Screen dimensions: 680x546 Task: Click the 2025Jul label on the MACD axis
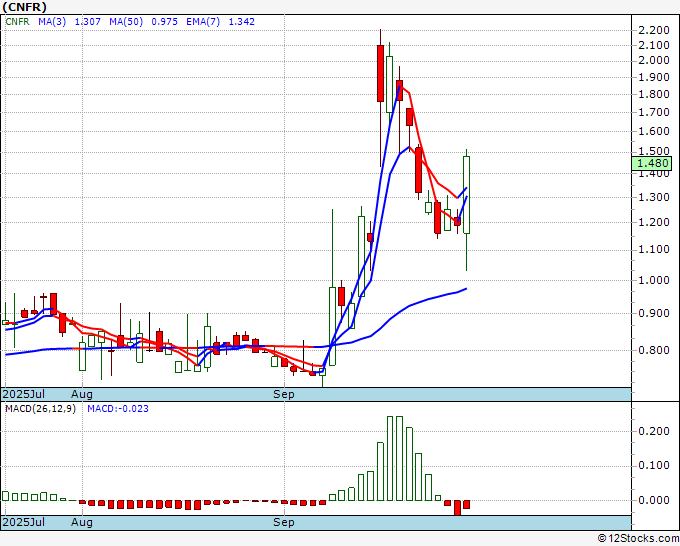[x=22, y=522]
